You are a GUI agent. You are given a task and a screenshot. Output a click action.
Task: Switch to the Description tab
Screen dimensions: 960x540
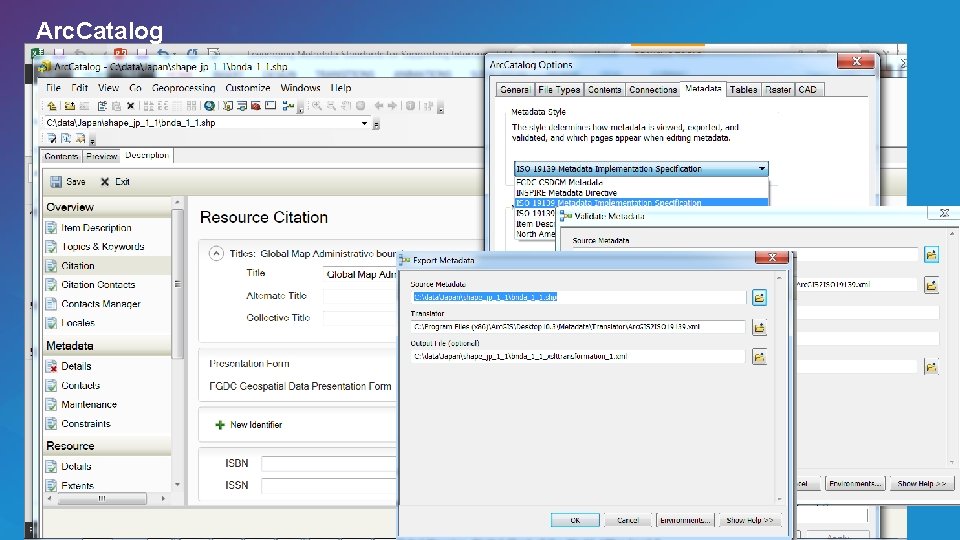147,155
